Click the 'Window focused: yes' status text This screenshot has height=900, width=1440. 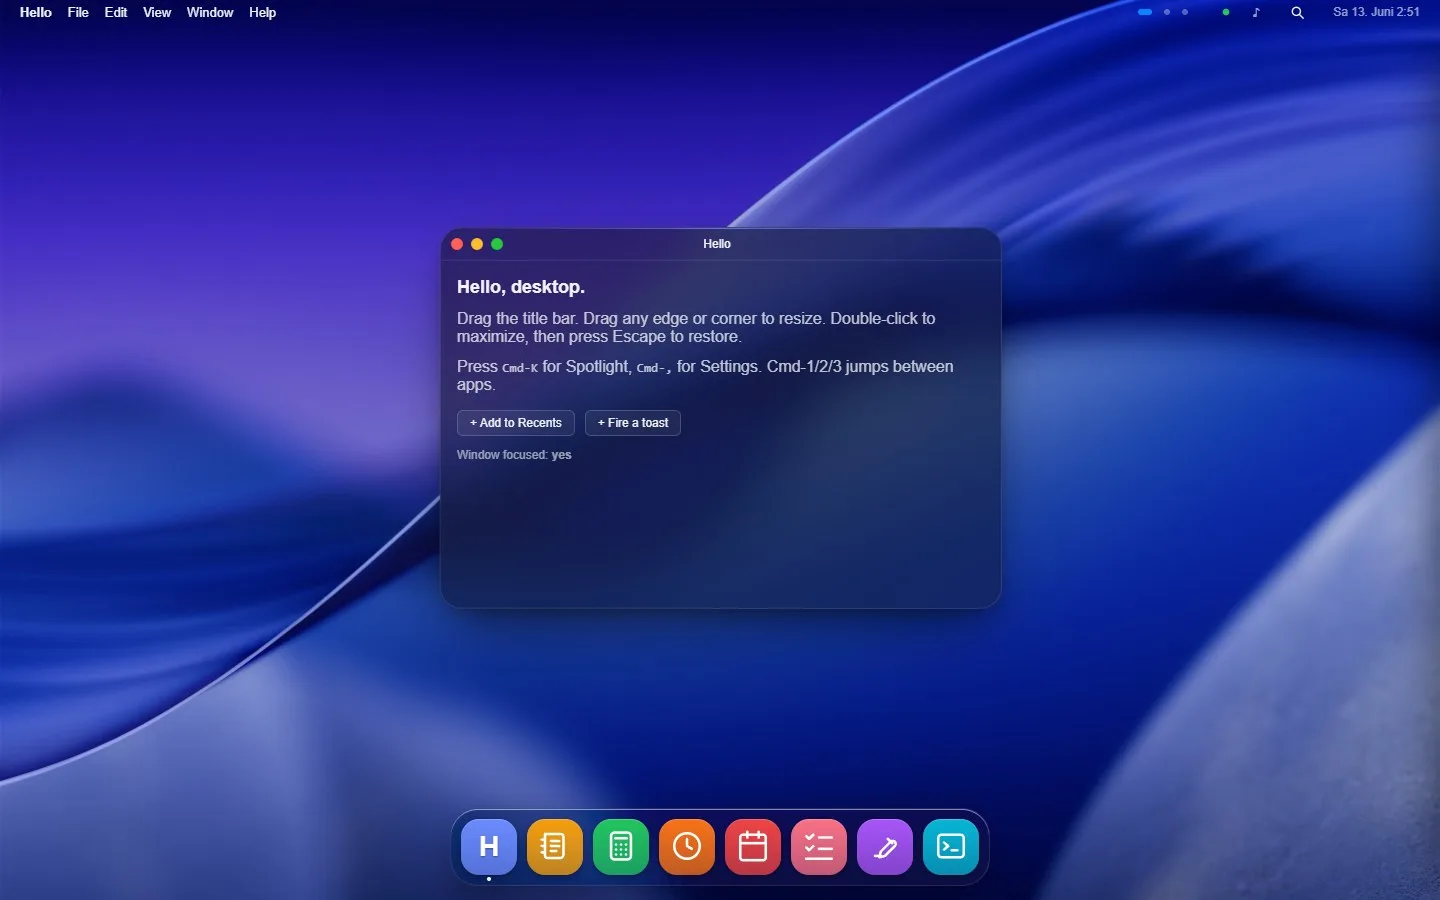(514, 455)
